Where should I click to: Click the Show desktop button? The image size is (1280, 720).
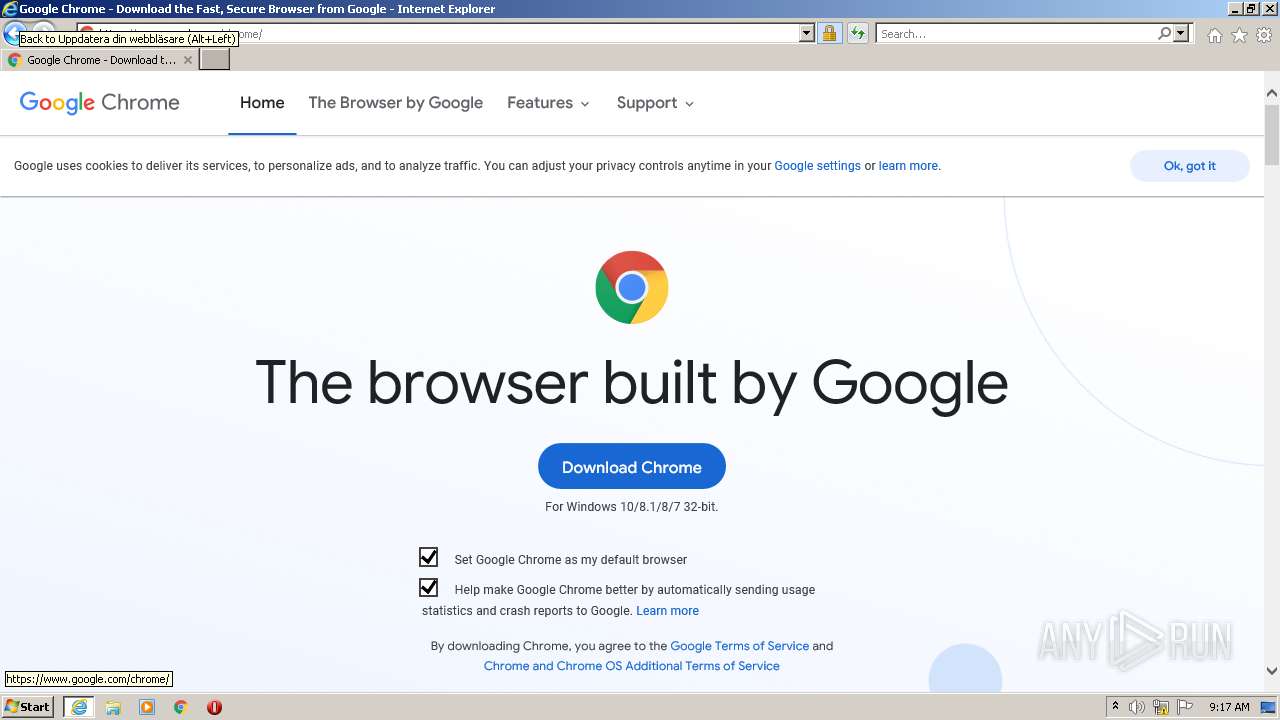[1269, 707]
